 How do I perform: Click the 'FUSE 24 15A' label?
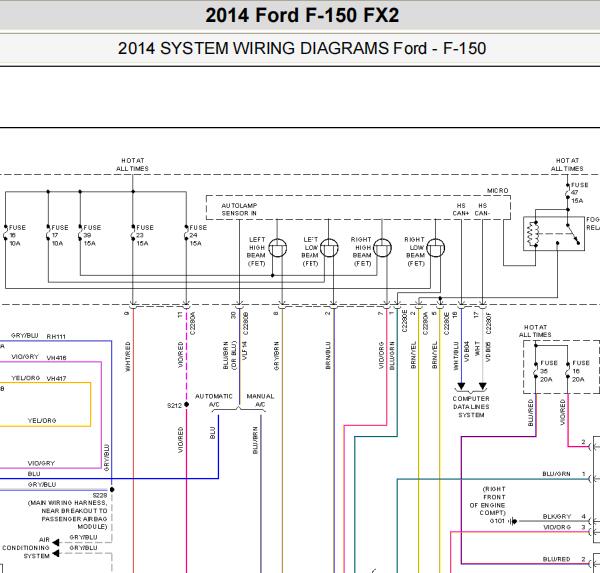tap(198, 235)
